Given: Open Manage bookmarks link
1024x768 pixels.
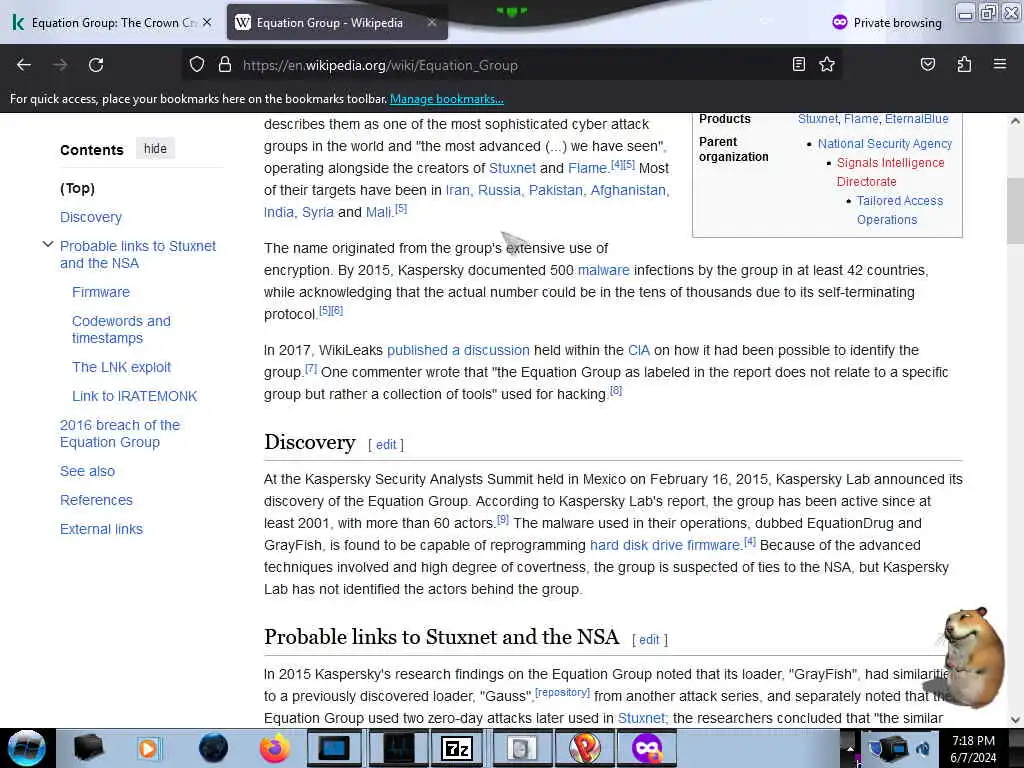Looking at the screenshot, I should (447, 99).
